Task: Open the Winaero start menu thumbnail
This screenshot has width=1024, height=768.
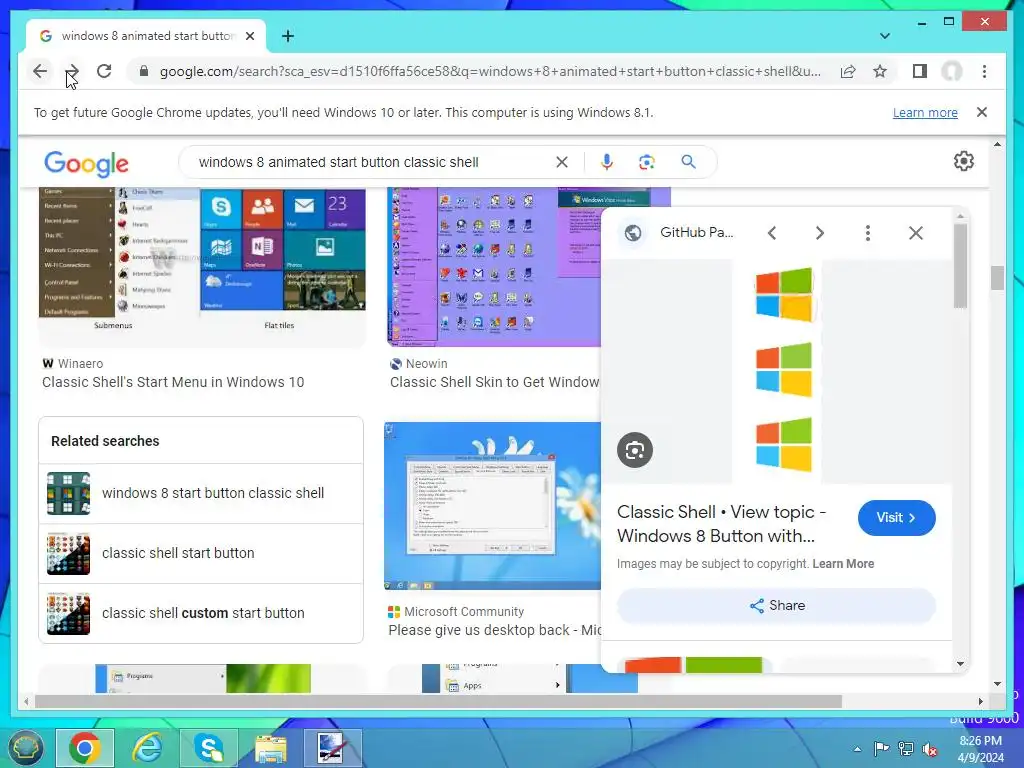Action: tap(202, 265)
